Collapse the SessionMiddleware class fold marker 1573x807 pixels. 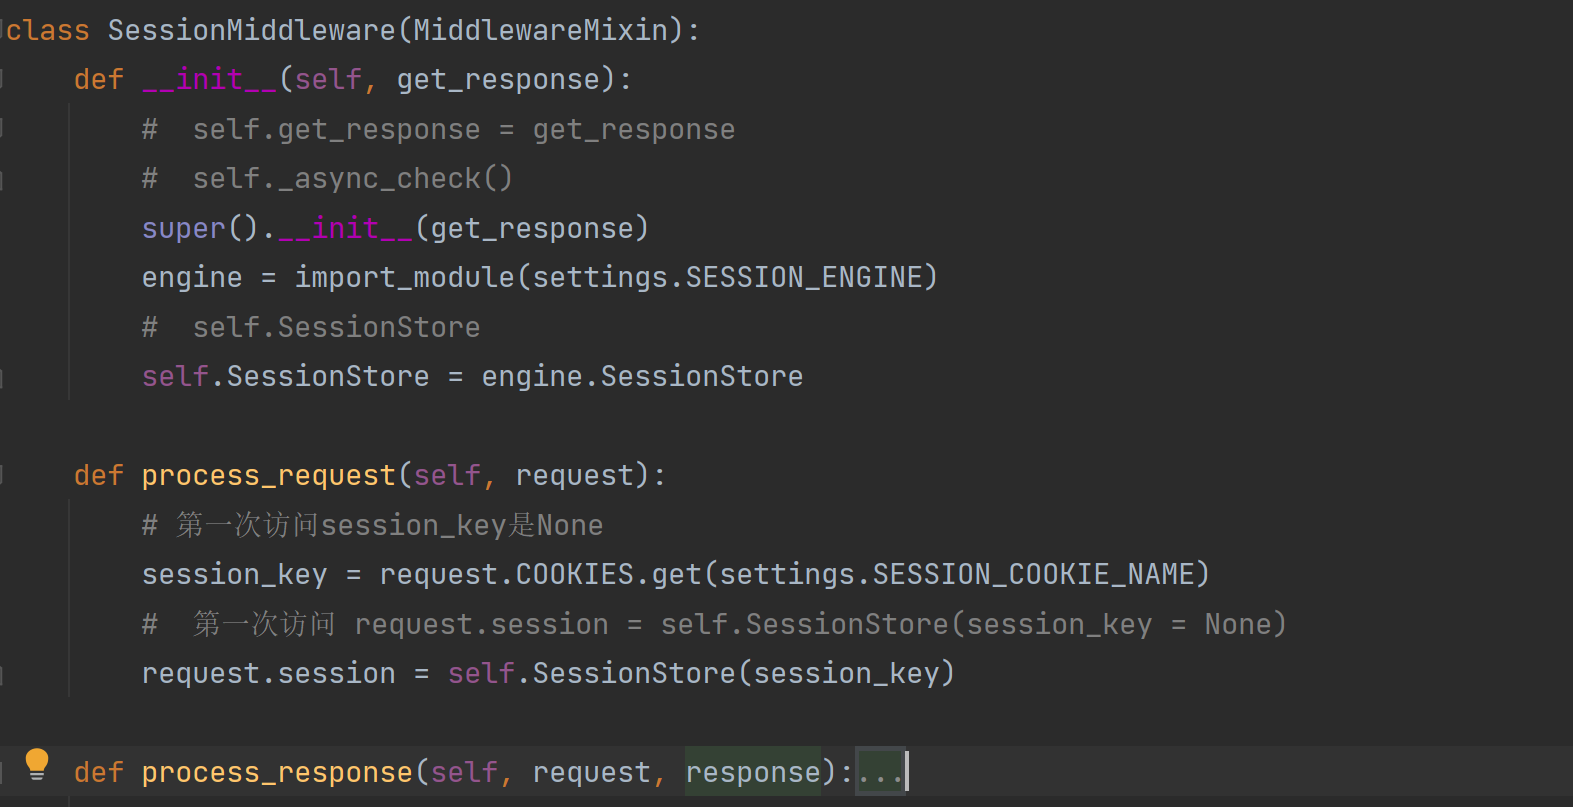click(x=4, y=30)
